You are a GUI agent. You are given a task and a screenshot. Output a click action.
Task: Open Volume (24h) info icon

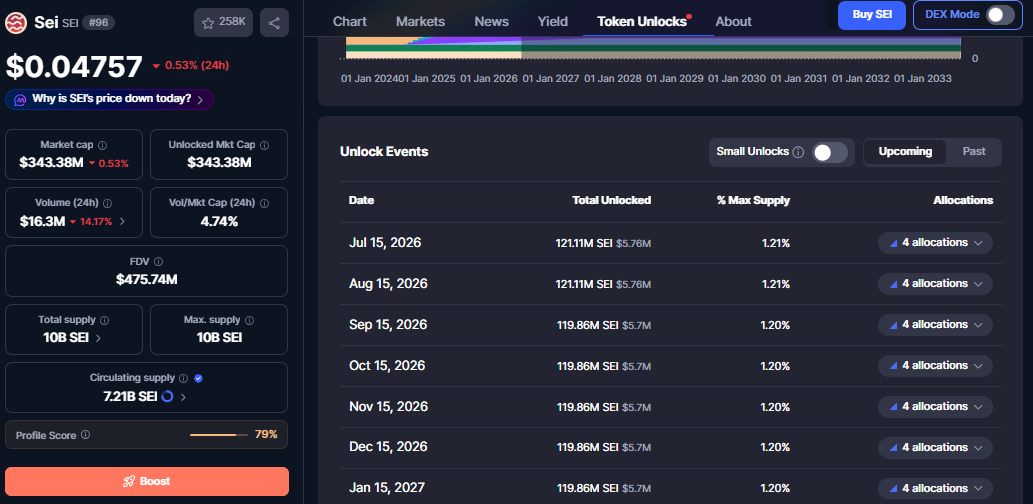pos(107,204)
